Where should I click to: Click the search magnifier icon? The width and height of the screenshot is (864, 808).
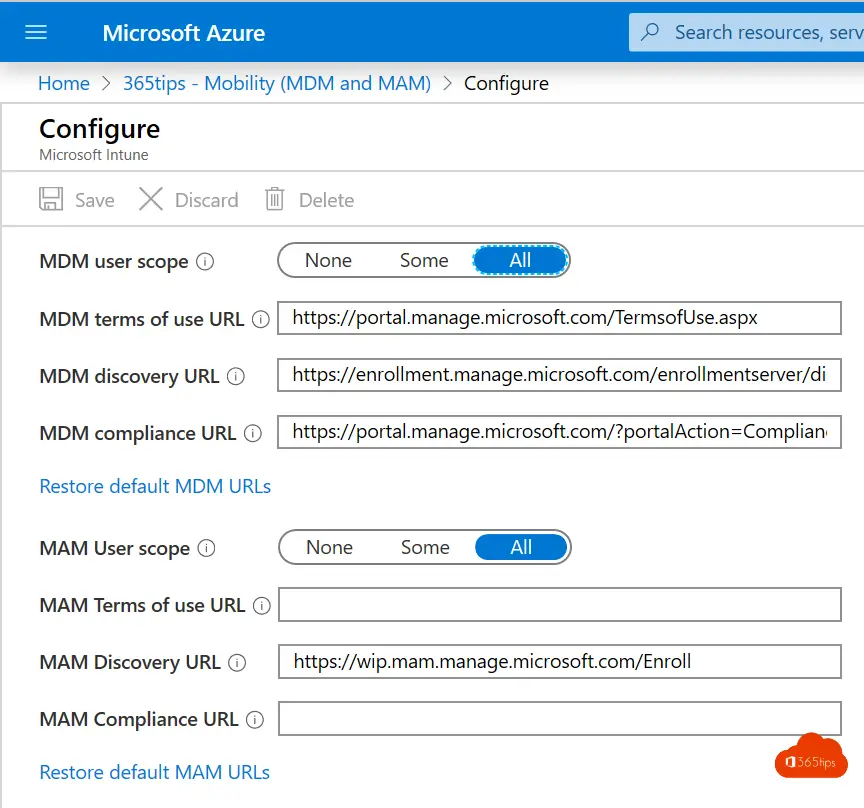tap(650, 32)
